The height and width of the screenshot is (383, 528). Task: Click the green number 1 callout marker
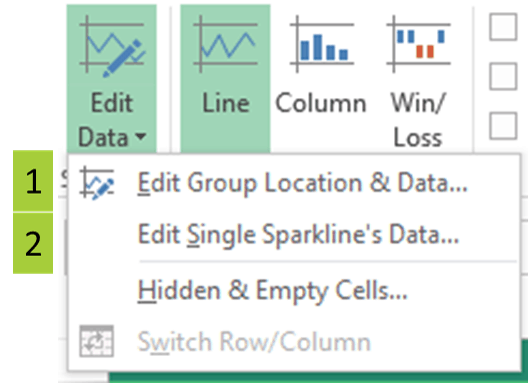[33, 181]
